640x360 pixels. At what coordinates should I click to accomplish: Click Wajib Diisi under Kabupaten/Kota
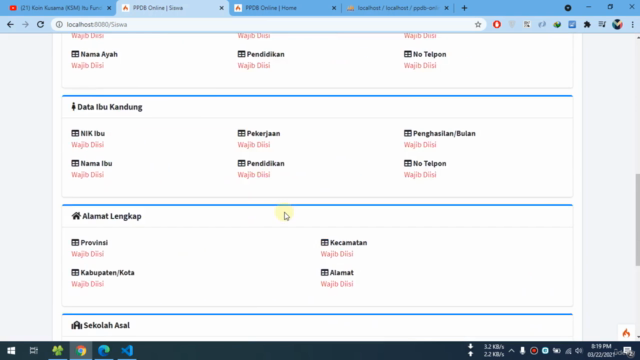pos(88,284)
